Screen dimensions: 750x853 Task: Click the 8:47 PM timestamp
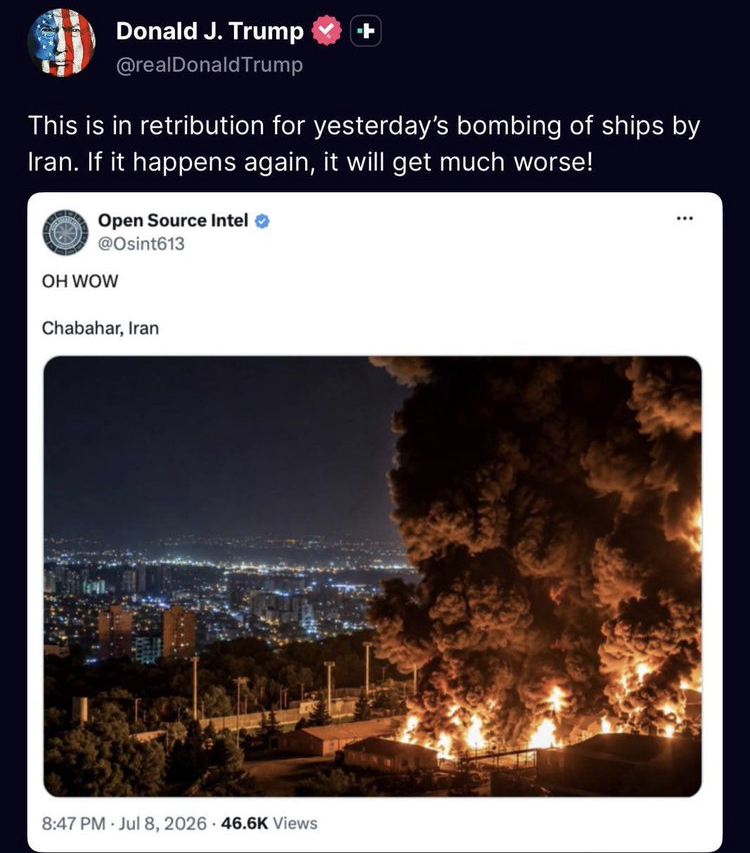click(73, 823)
